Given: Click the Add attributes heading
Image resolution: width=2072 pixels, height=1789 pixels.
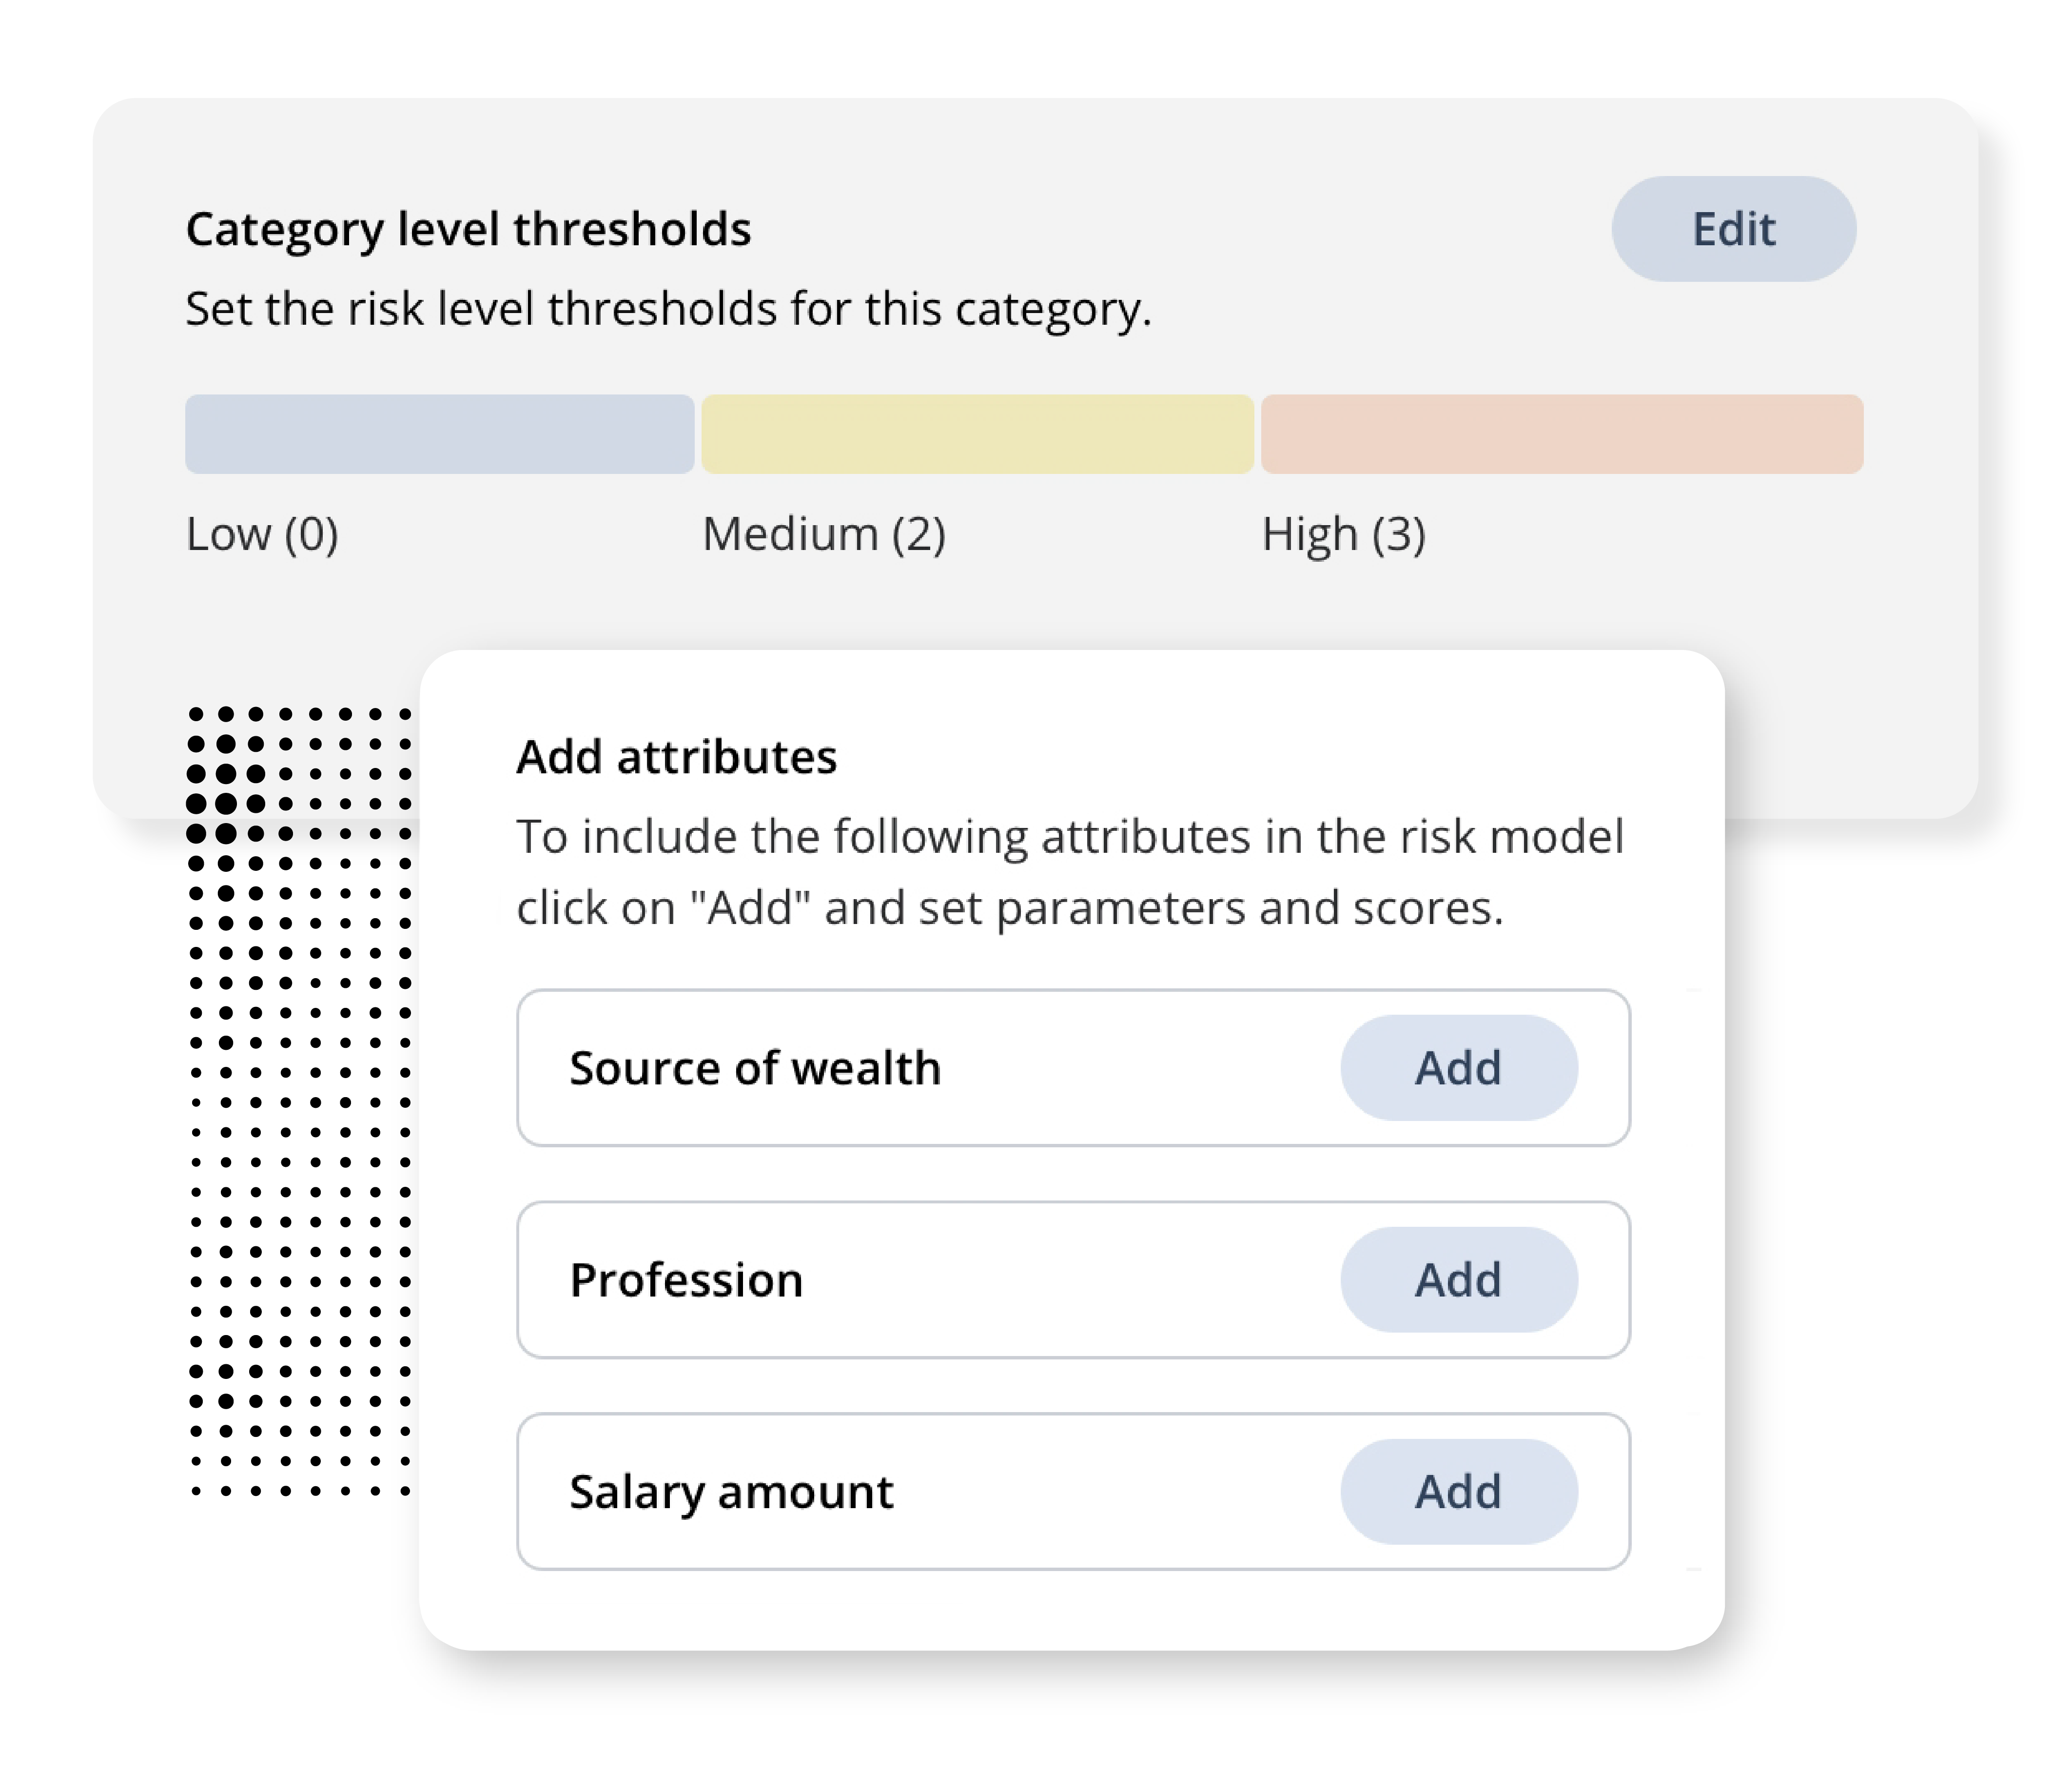Looking at the screenshot, I should pyautogui.click(x=676, y=757).
